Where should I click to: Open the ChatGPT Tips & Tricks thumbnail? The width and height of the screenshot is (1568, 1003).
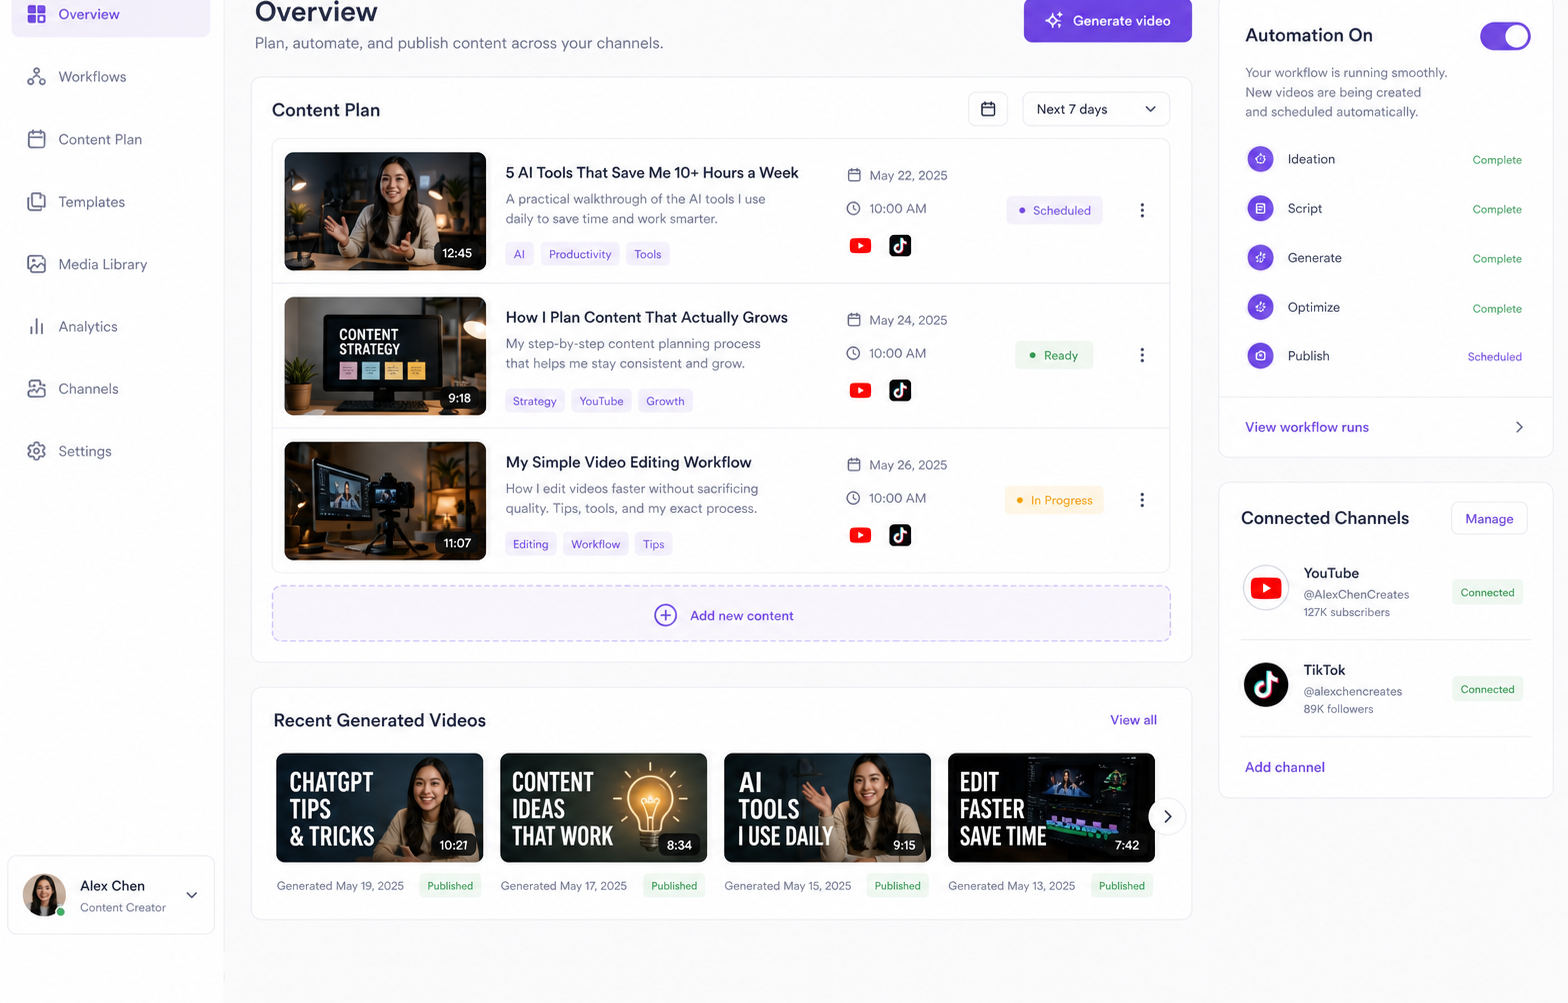379,808
